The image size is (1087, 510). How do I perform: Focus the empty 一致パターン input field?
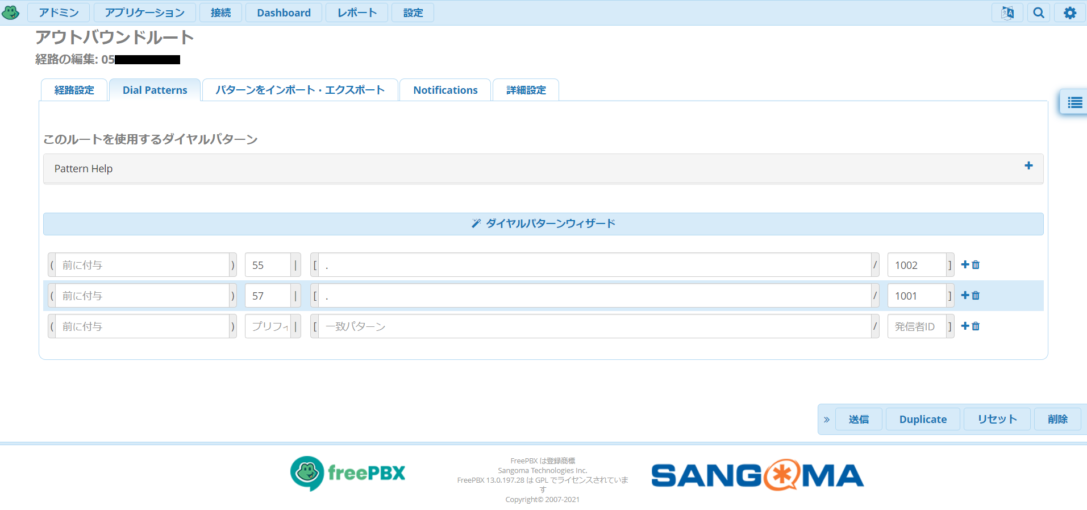[594, 327]
